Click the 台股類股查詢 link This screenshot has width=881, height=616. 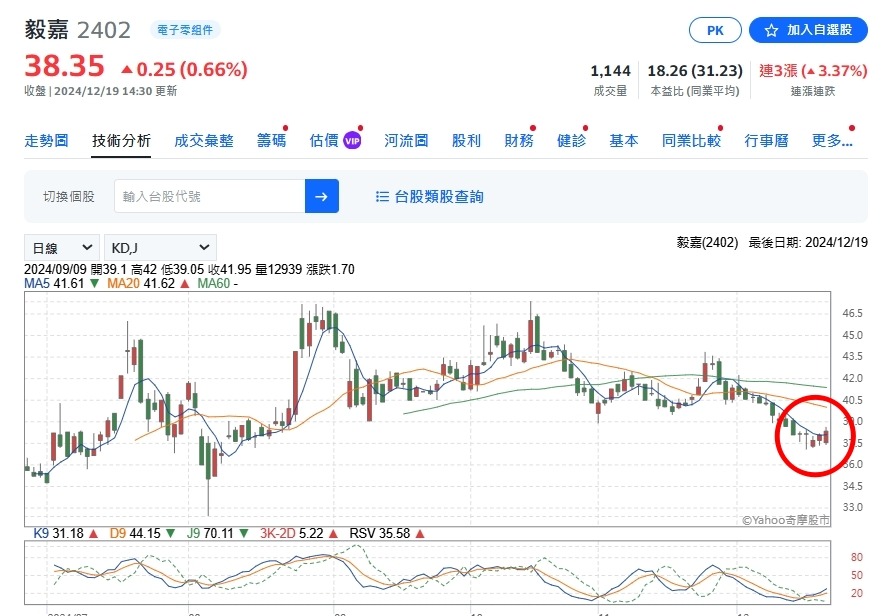[x=439, y=197]
